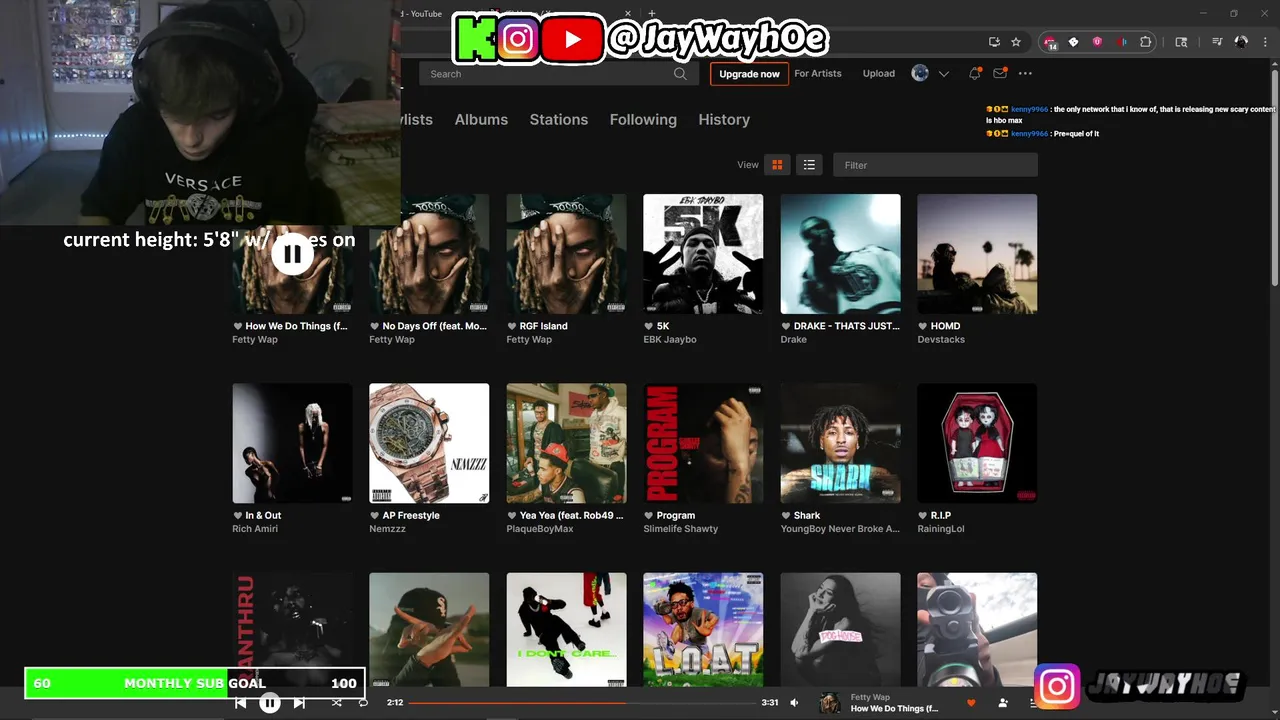This screenshot has width=1280, height=720.
Task: Open the browser side search icon
Action: tap(1181, 42)
